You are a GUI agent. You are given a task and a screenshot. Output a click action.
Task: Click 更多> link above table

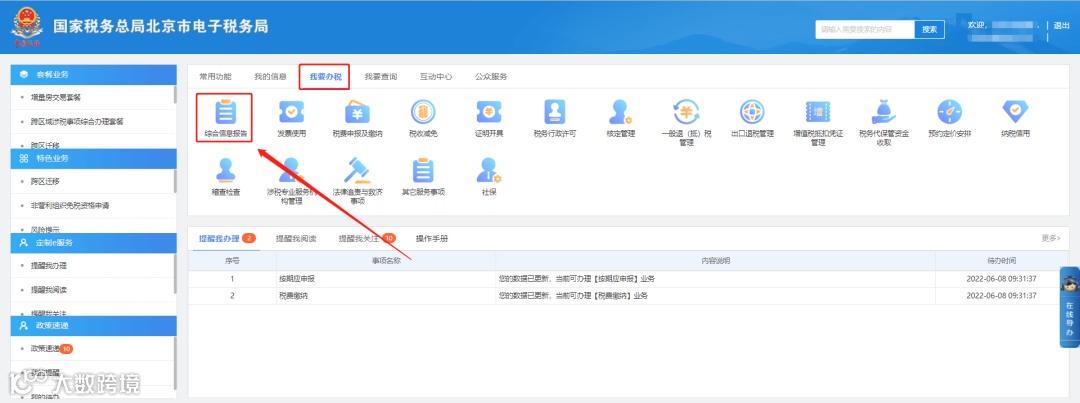[x=1051, y=238]
